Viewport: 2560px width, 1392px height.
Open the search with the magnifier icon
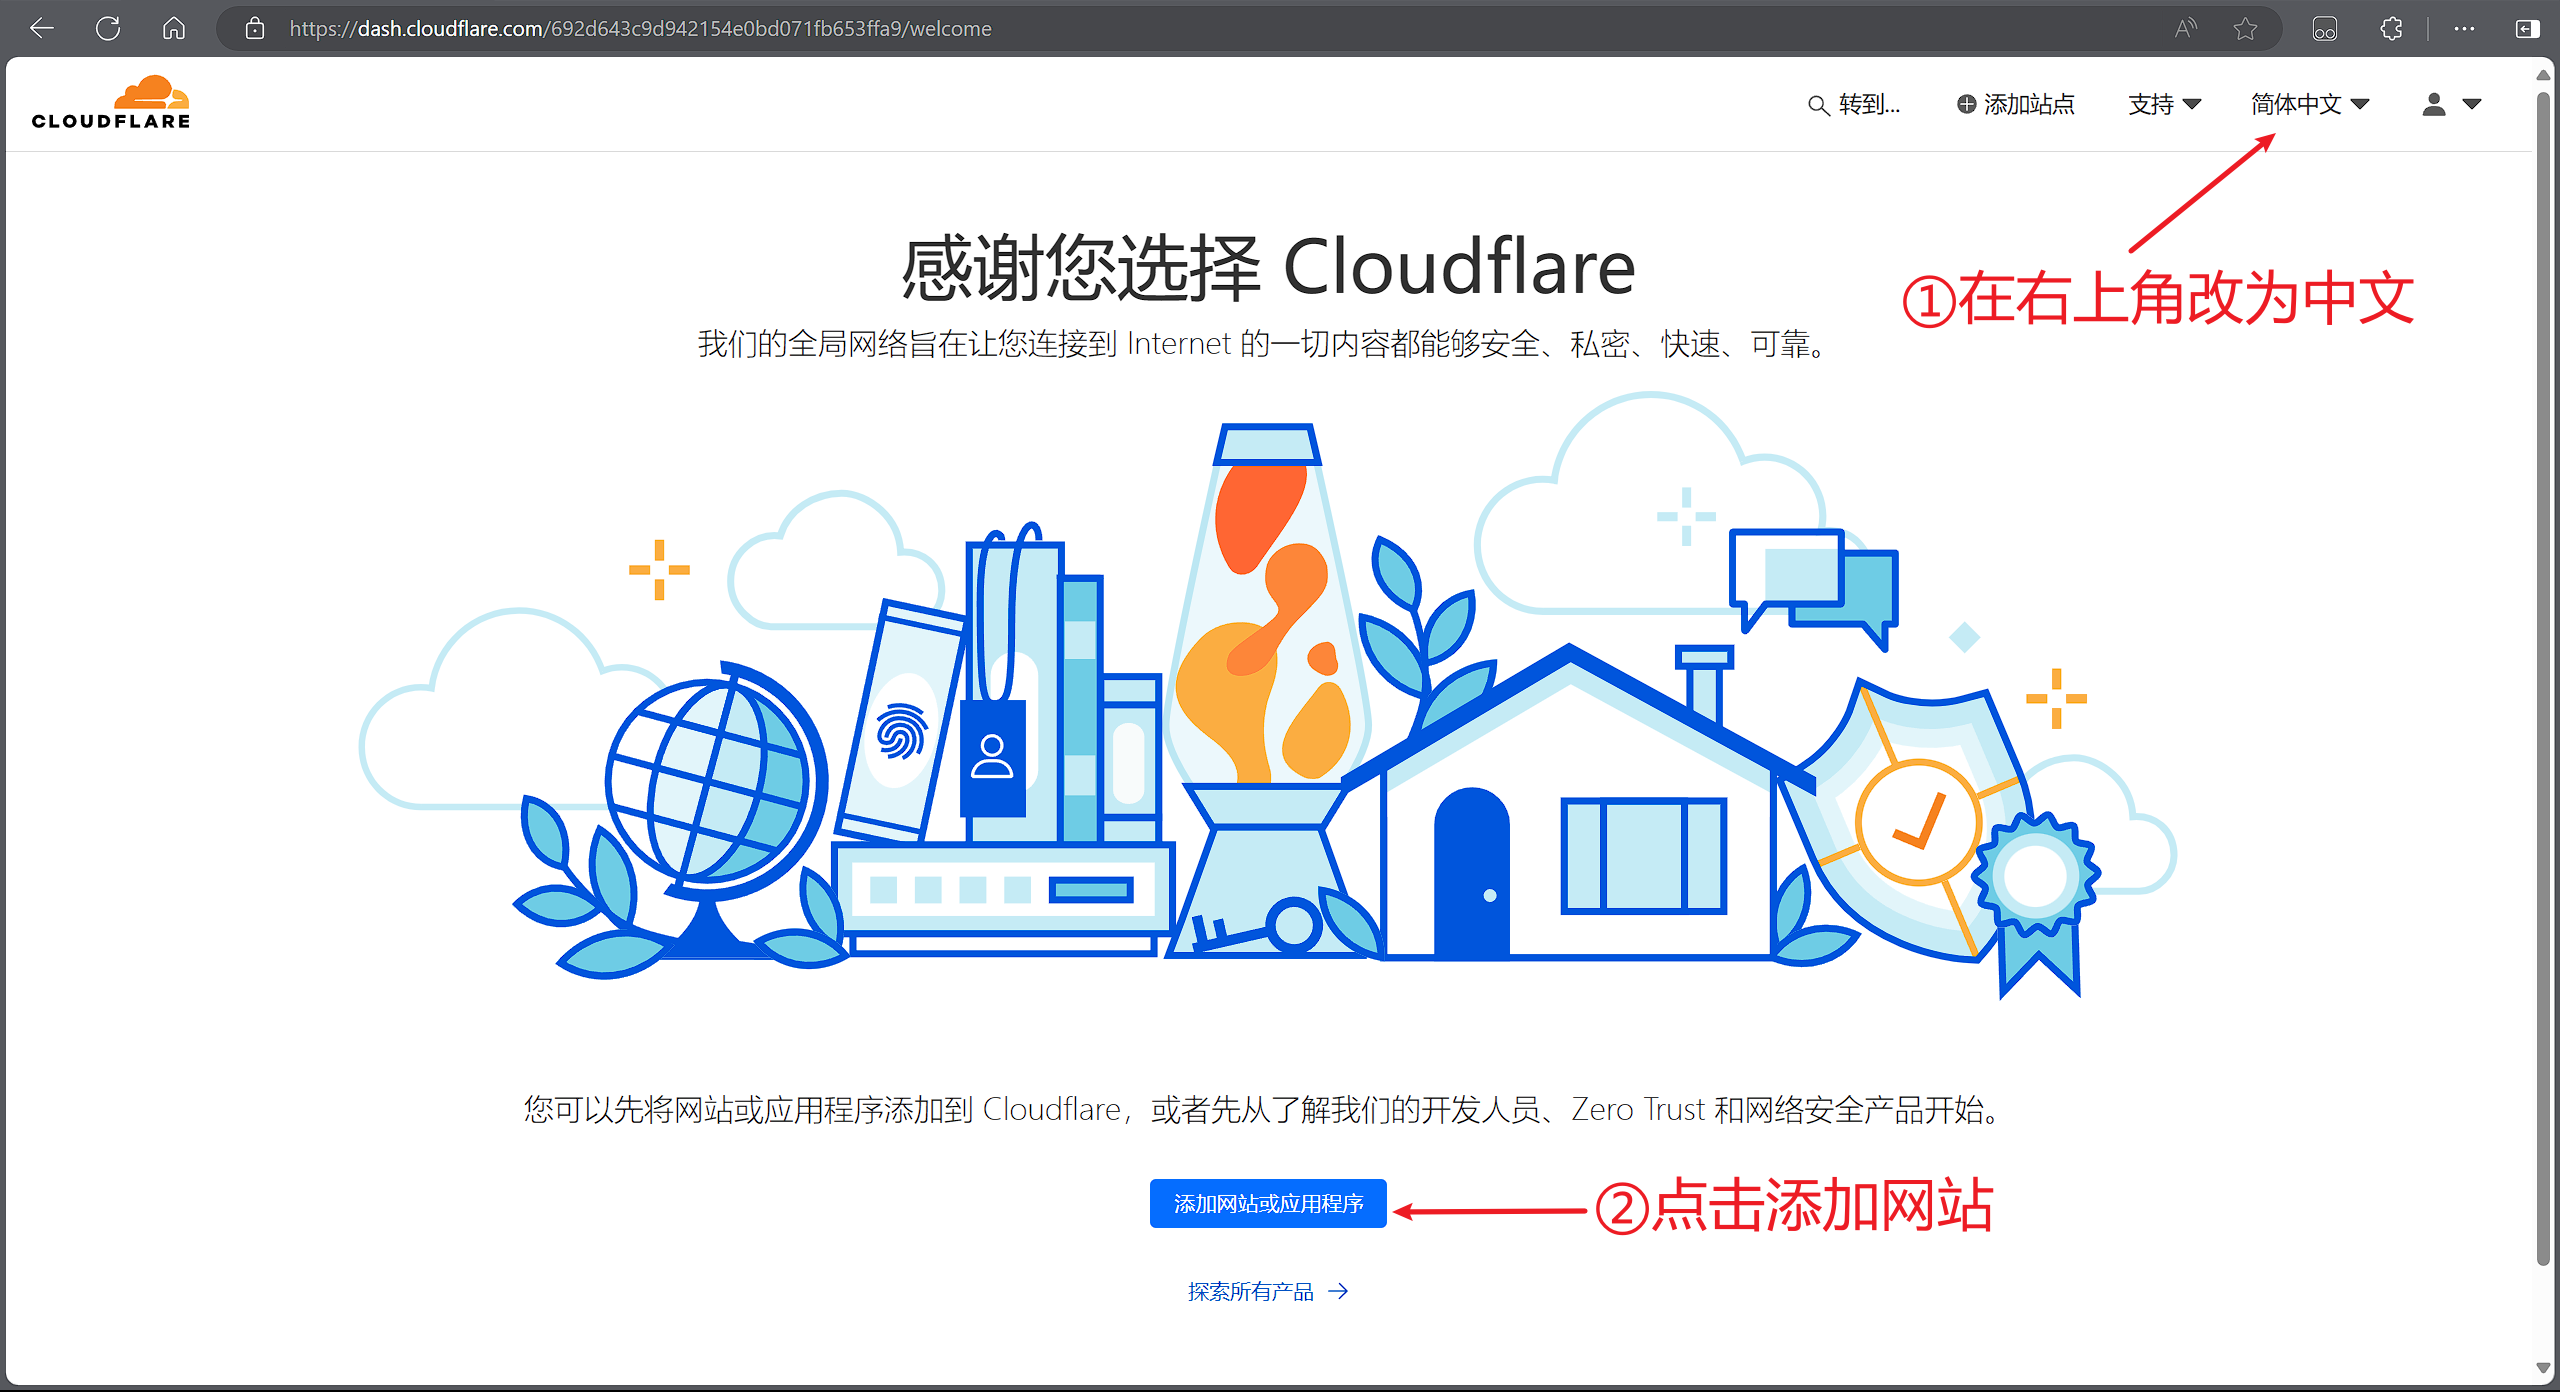point(1819,104)
